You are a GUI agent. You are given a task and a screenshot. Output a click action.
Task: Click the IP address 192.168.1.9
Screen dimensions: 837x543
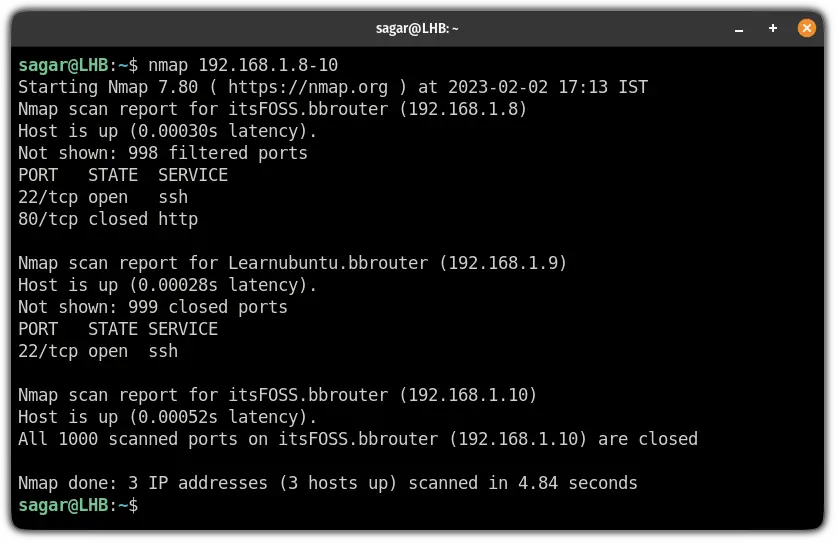(502, 263)
